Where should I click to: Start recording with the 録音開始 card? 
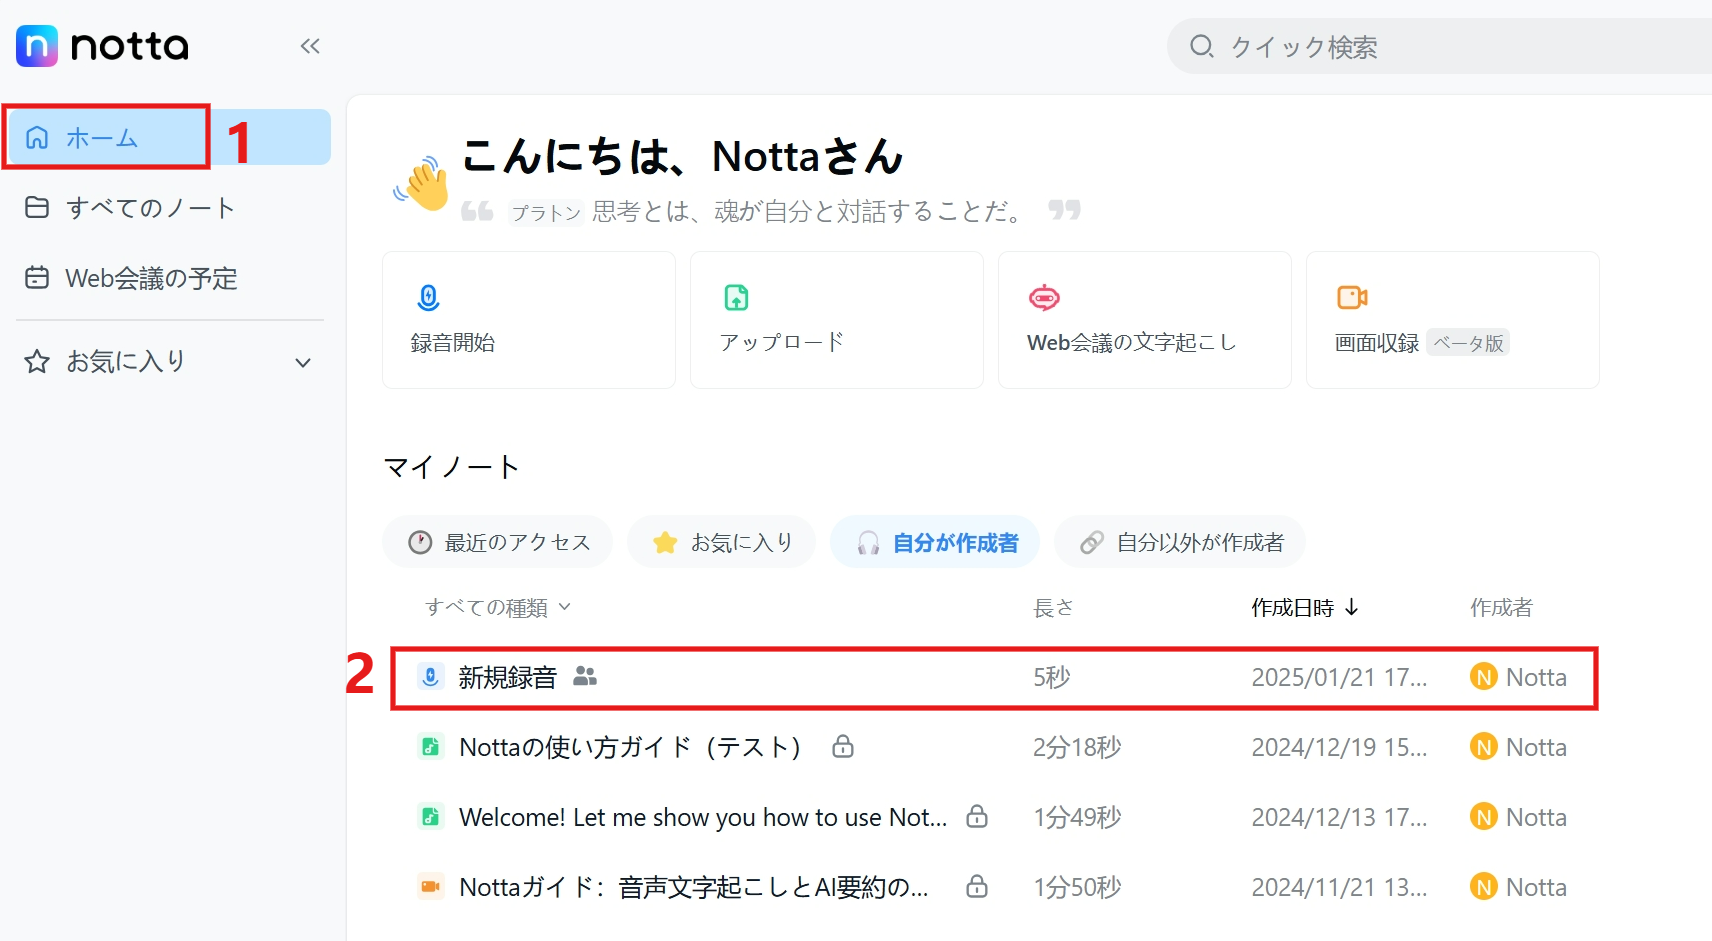(529, 320)
